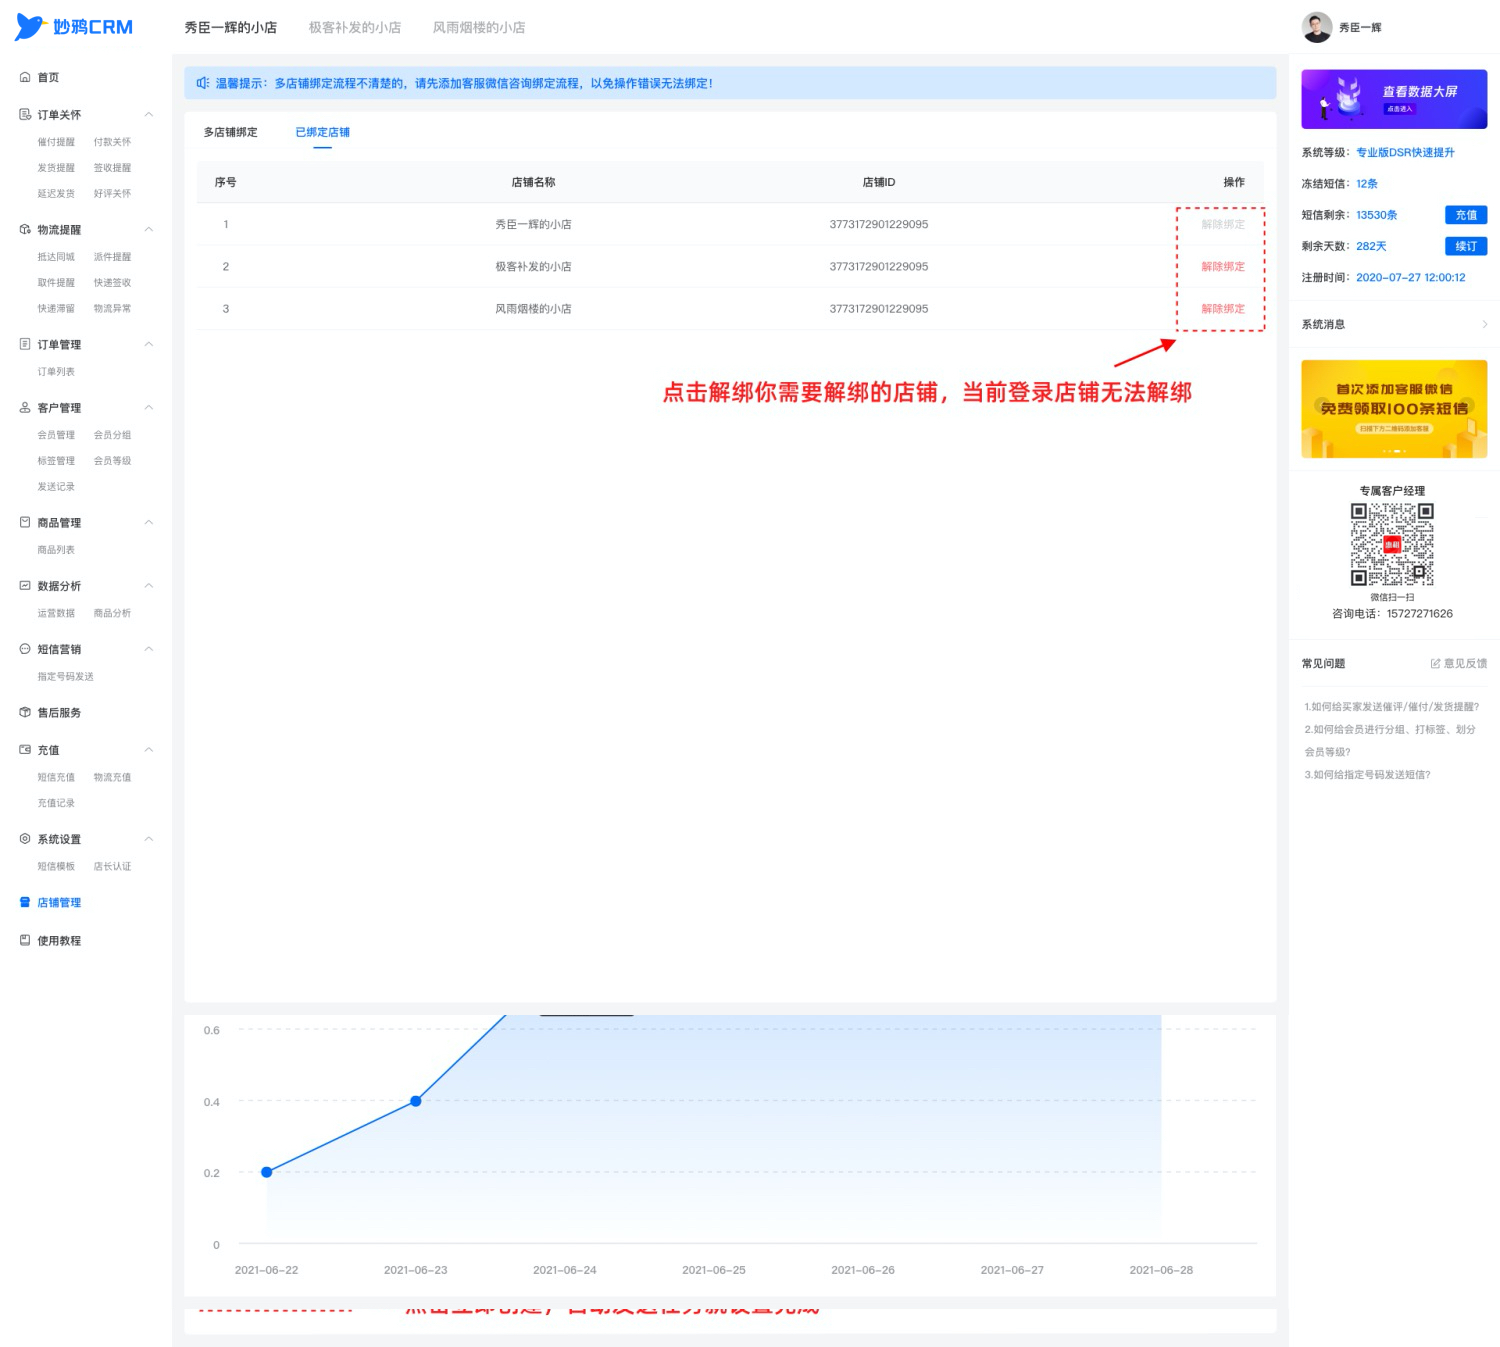Click the user avatar 秀臣一辉
This screenshot has width=1500, height=1347.
(1316, 27)
